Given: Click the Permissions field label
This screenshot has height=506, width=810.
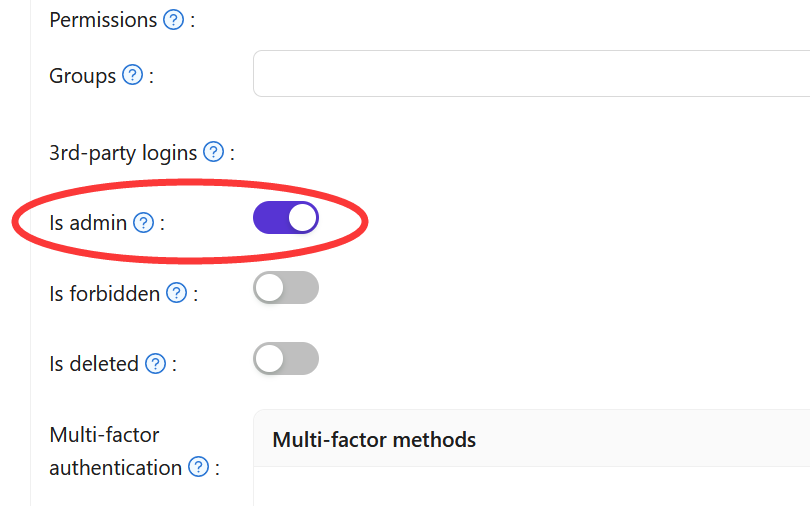Looking at the screenshot, I should [x=103, y=19].
